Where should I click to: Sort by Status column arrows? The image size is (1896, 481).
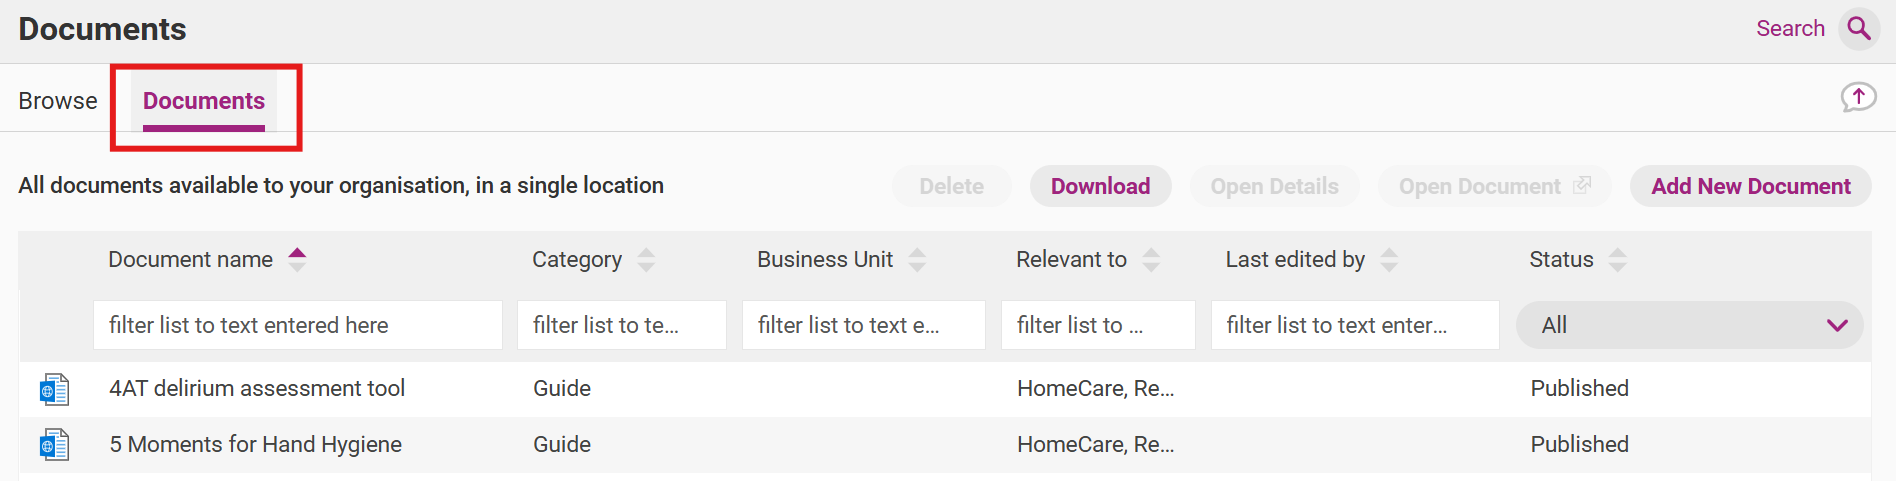tap(1618, 260)
